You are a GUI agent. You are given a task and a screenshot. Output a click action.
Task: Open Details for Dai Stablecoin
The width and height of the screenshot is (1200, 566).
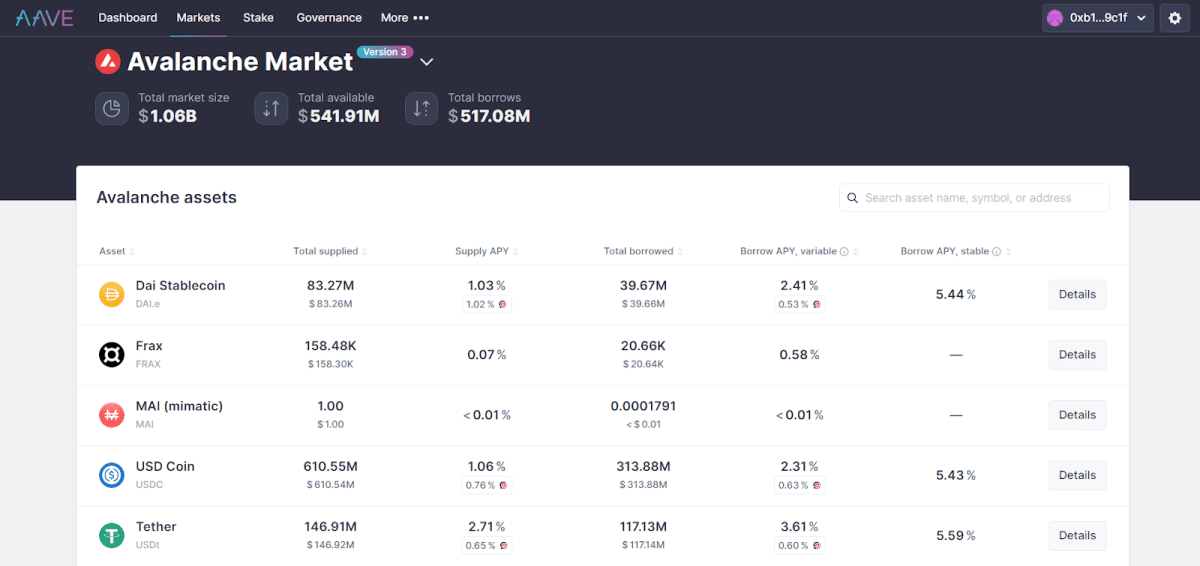(x=1077, y=294)
